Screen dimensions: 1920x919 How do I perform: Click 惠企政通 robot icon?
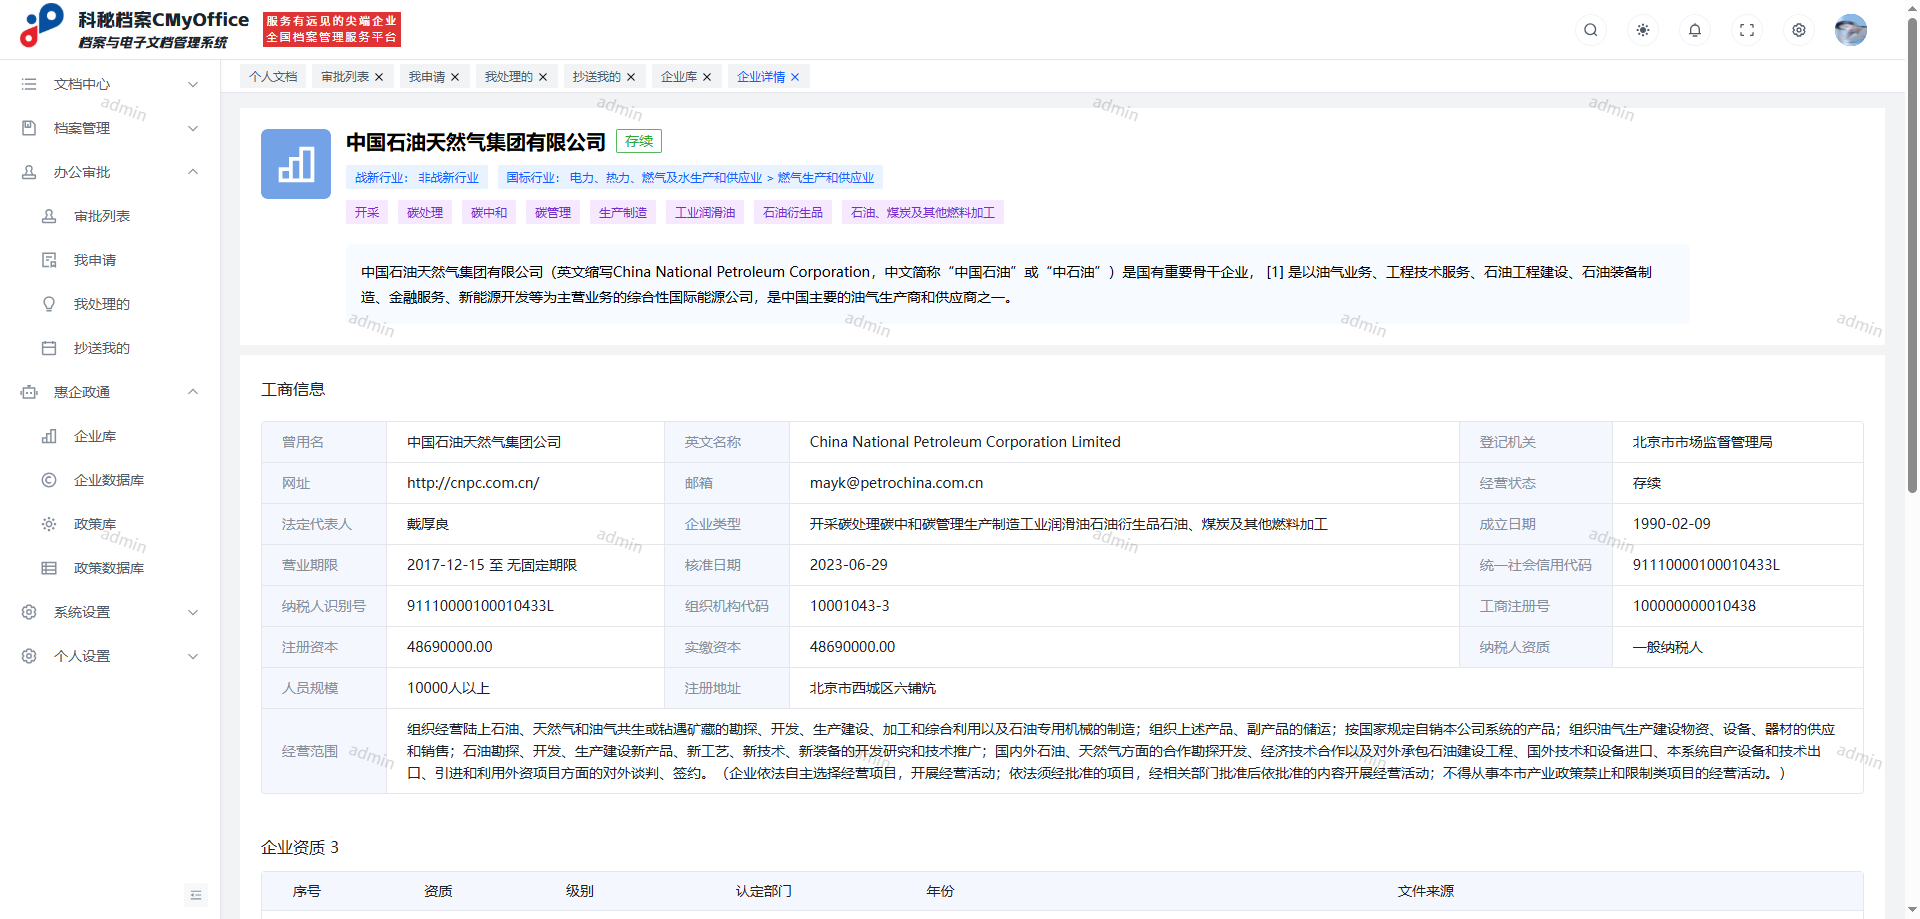point(29,392)
